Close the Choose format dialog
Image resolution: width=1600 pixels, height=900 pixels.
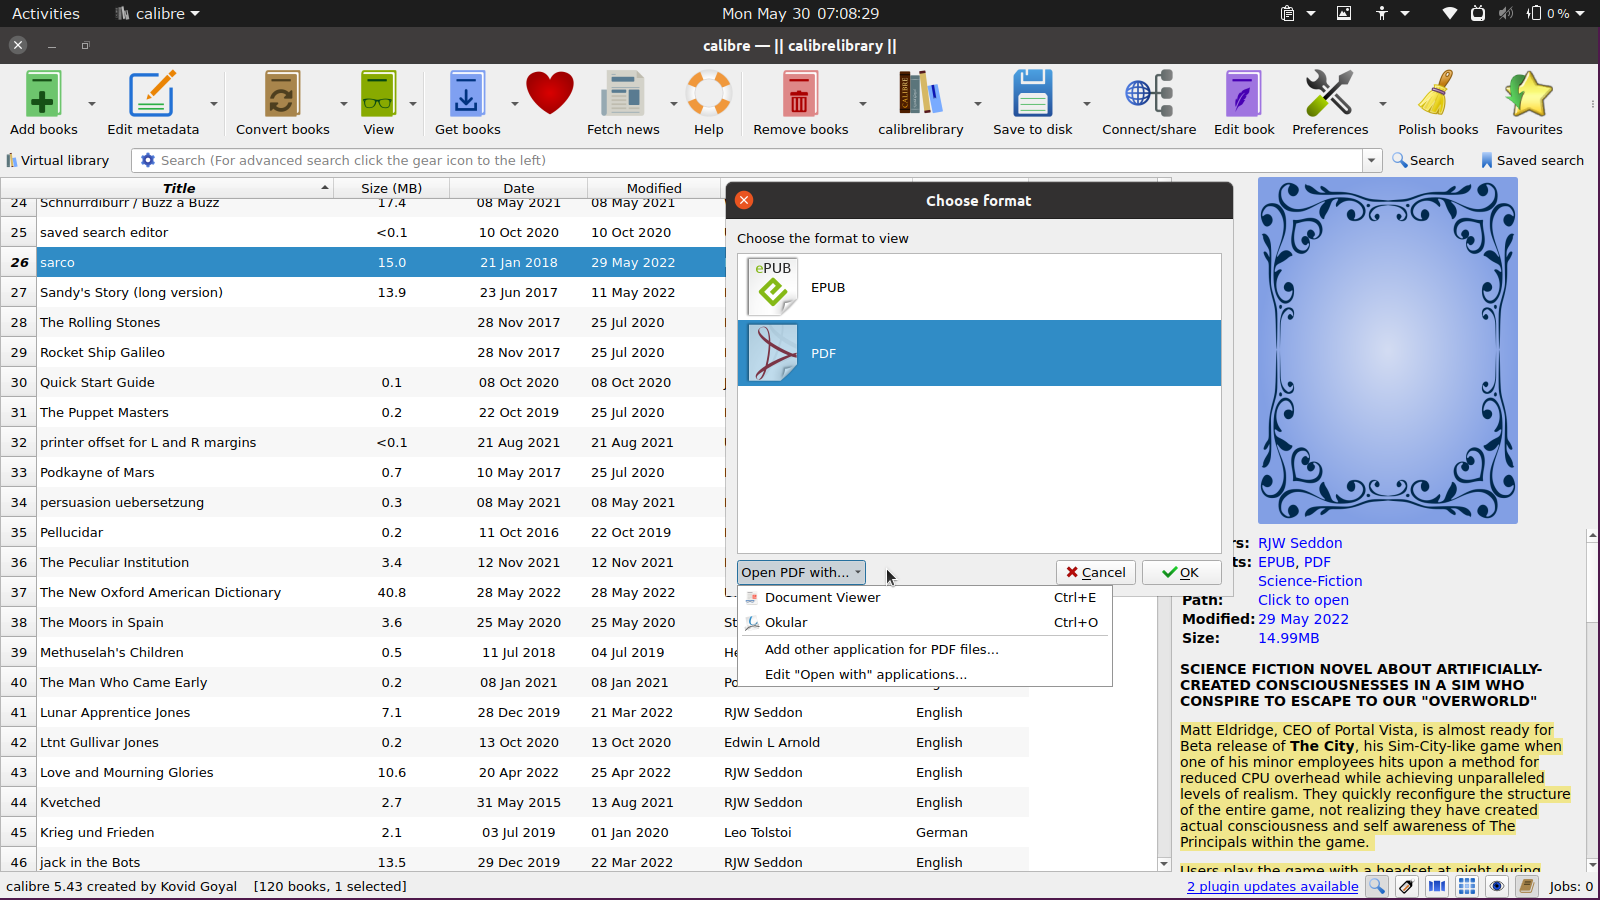click(x=744, y=200)
